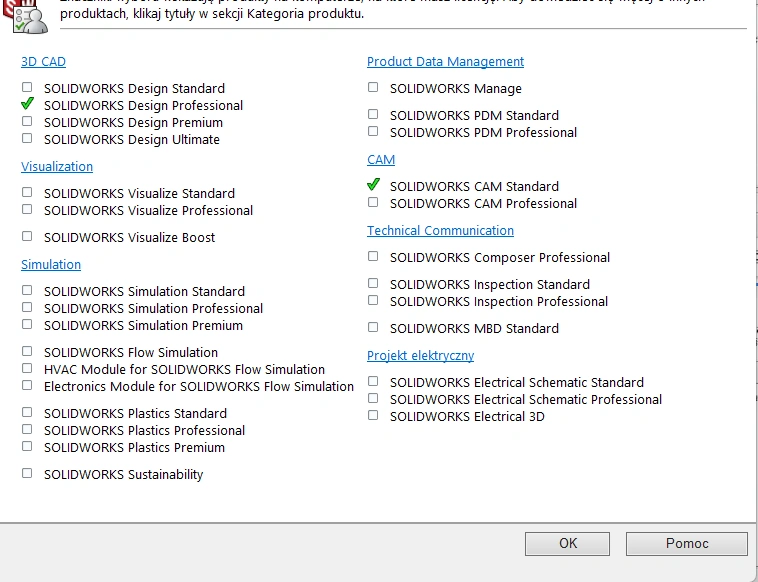Toggle the SOLIDWORKS Design Professional green checkmark
The image size is (758, 582).
[28, 103]
